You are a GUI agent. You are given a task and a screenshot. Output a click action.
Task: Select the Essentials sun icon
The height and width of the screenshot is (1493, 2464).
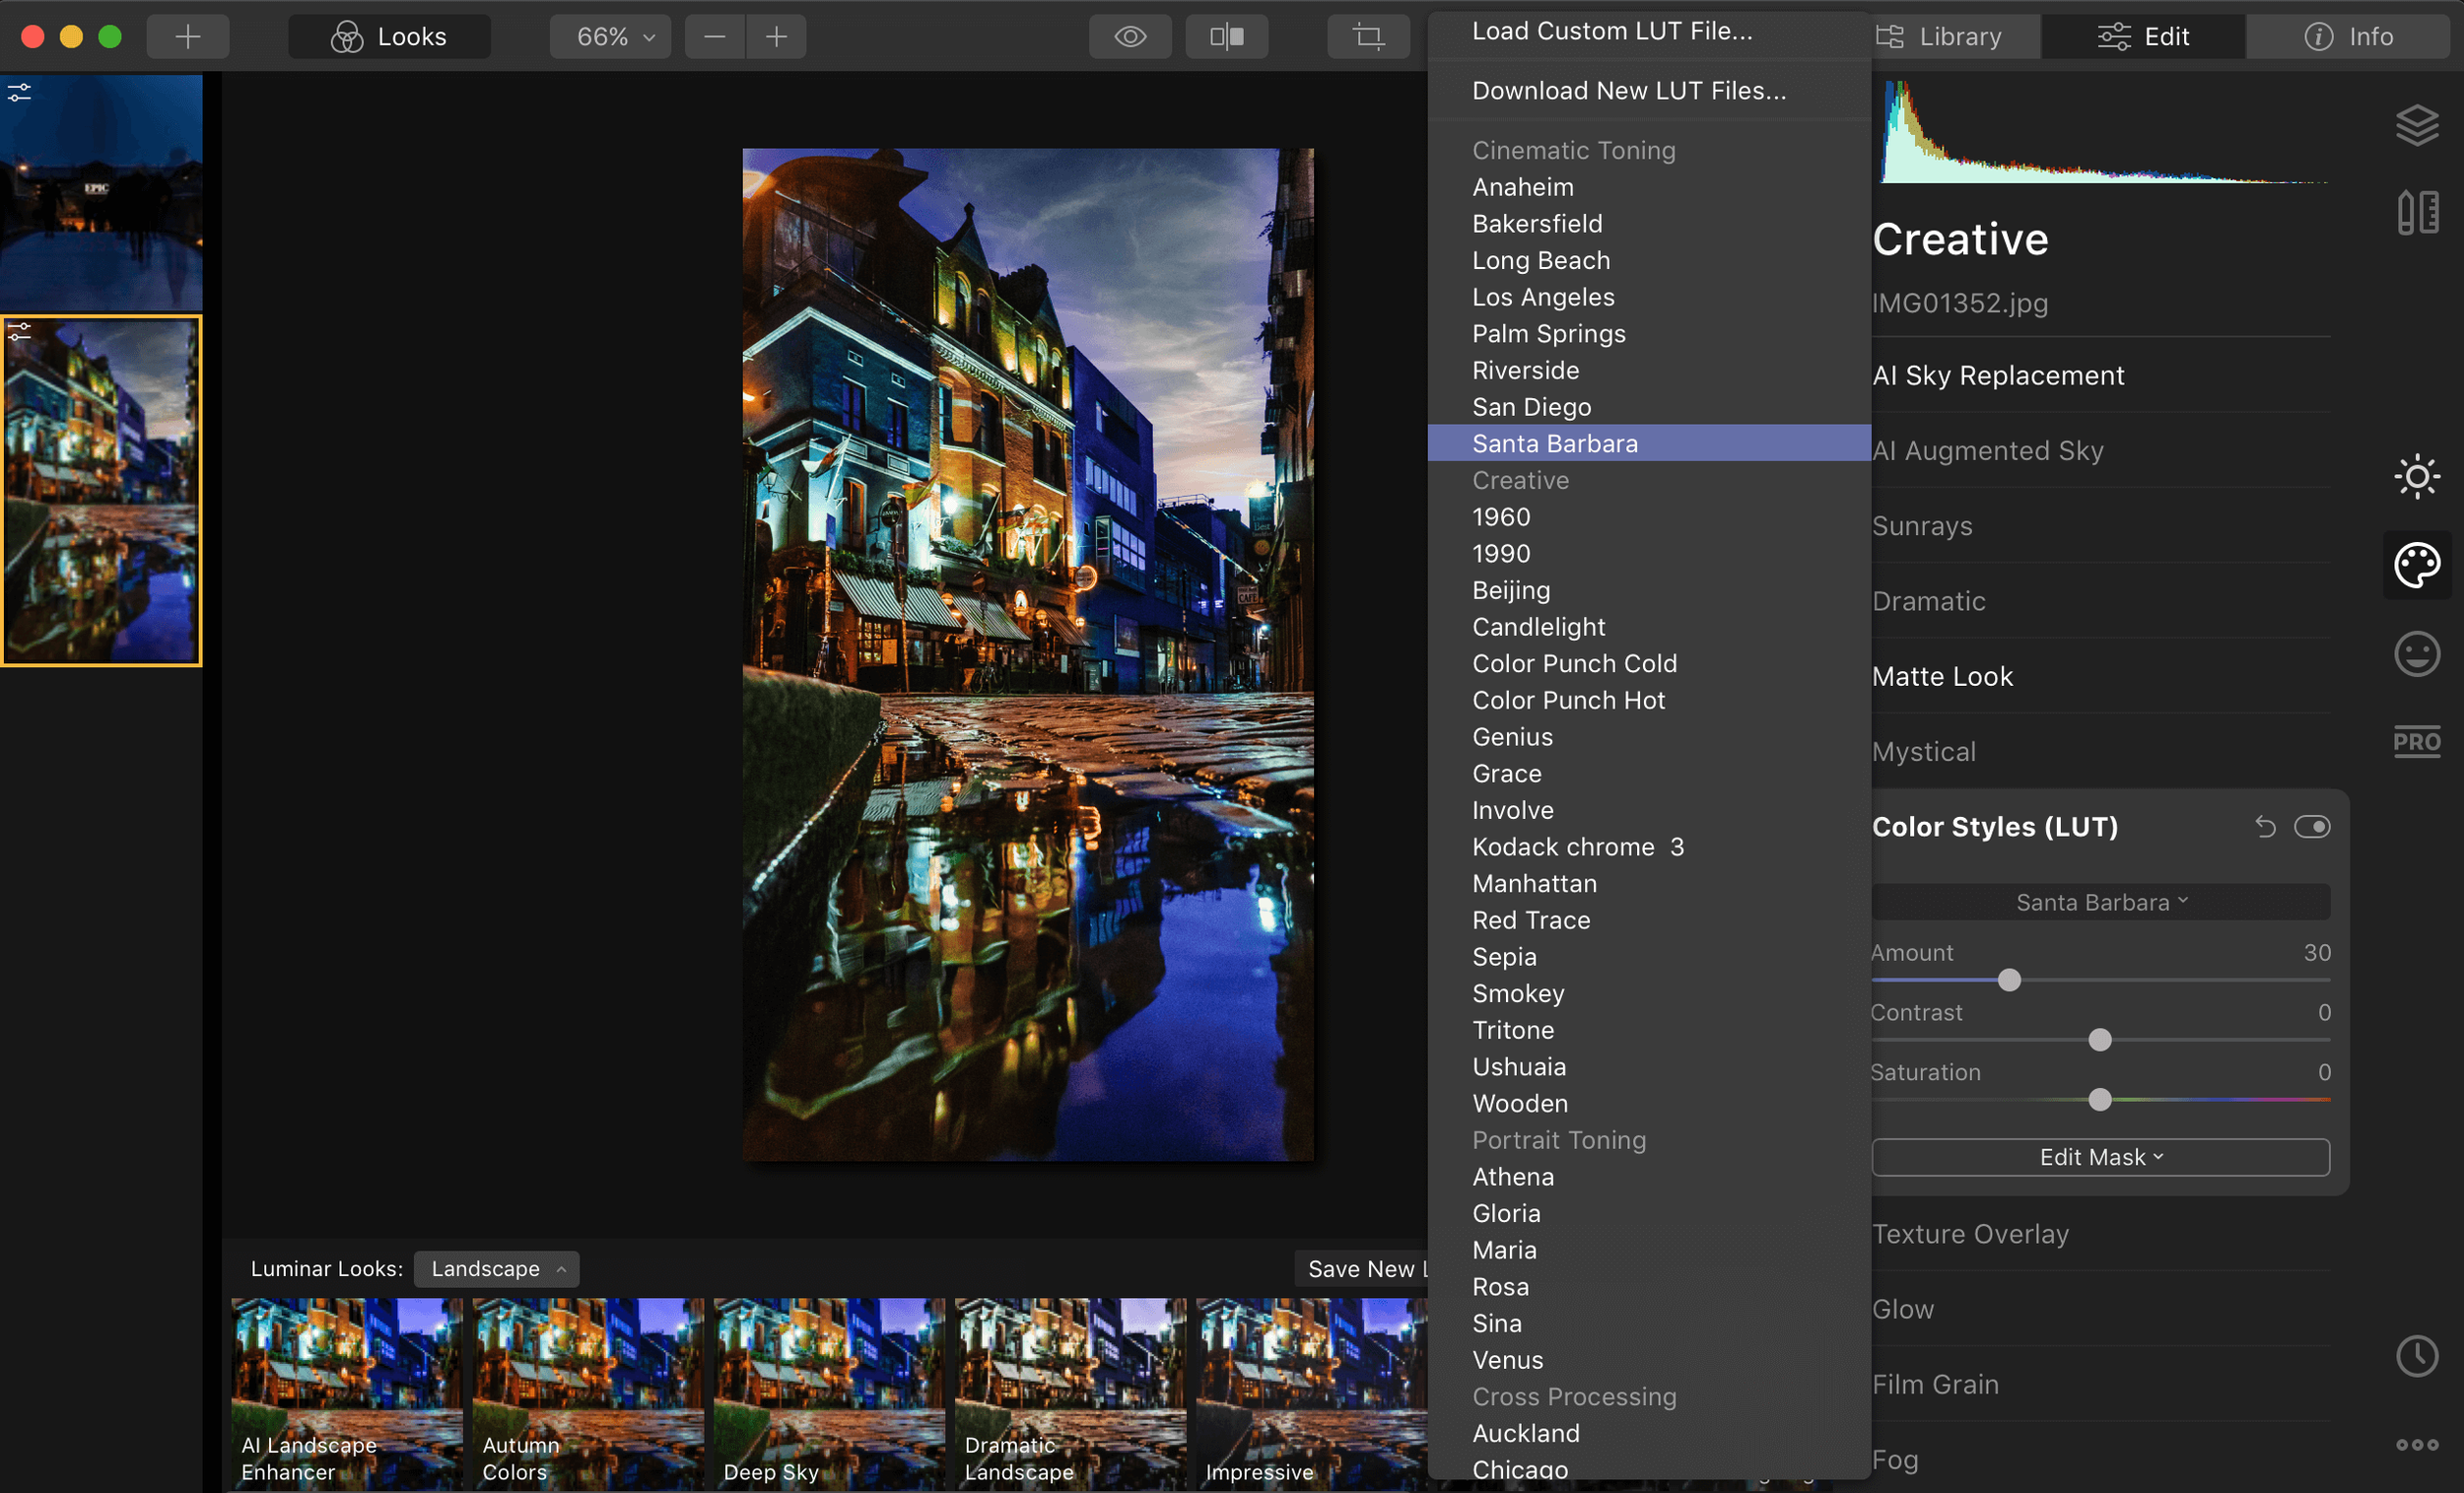(2416, 476)
